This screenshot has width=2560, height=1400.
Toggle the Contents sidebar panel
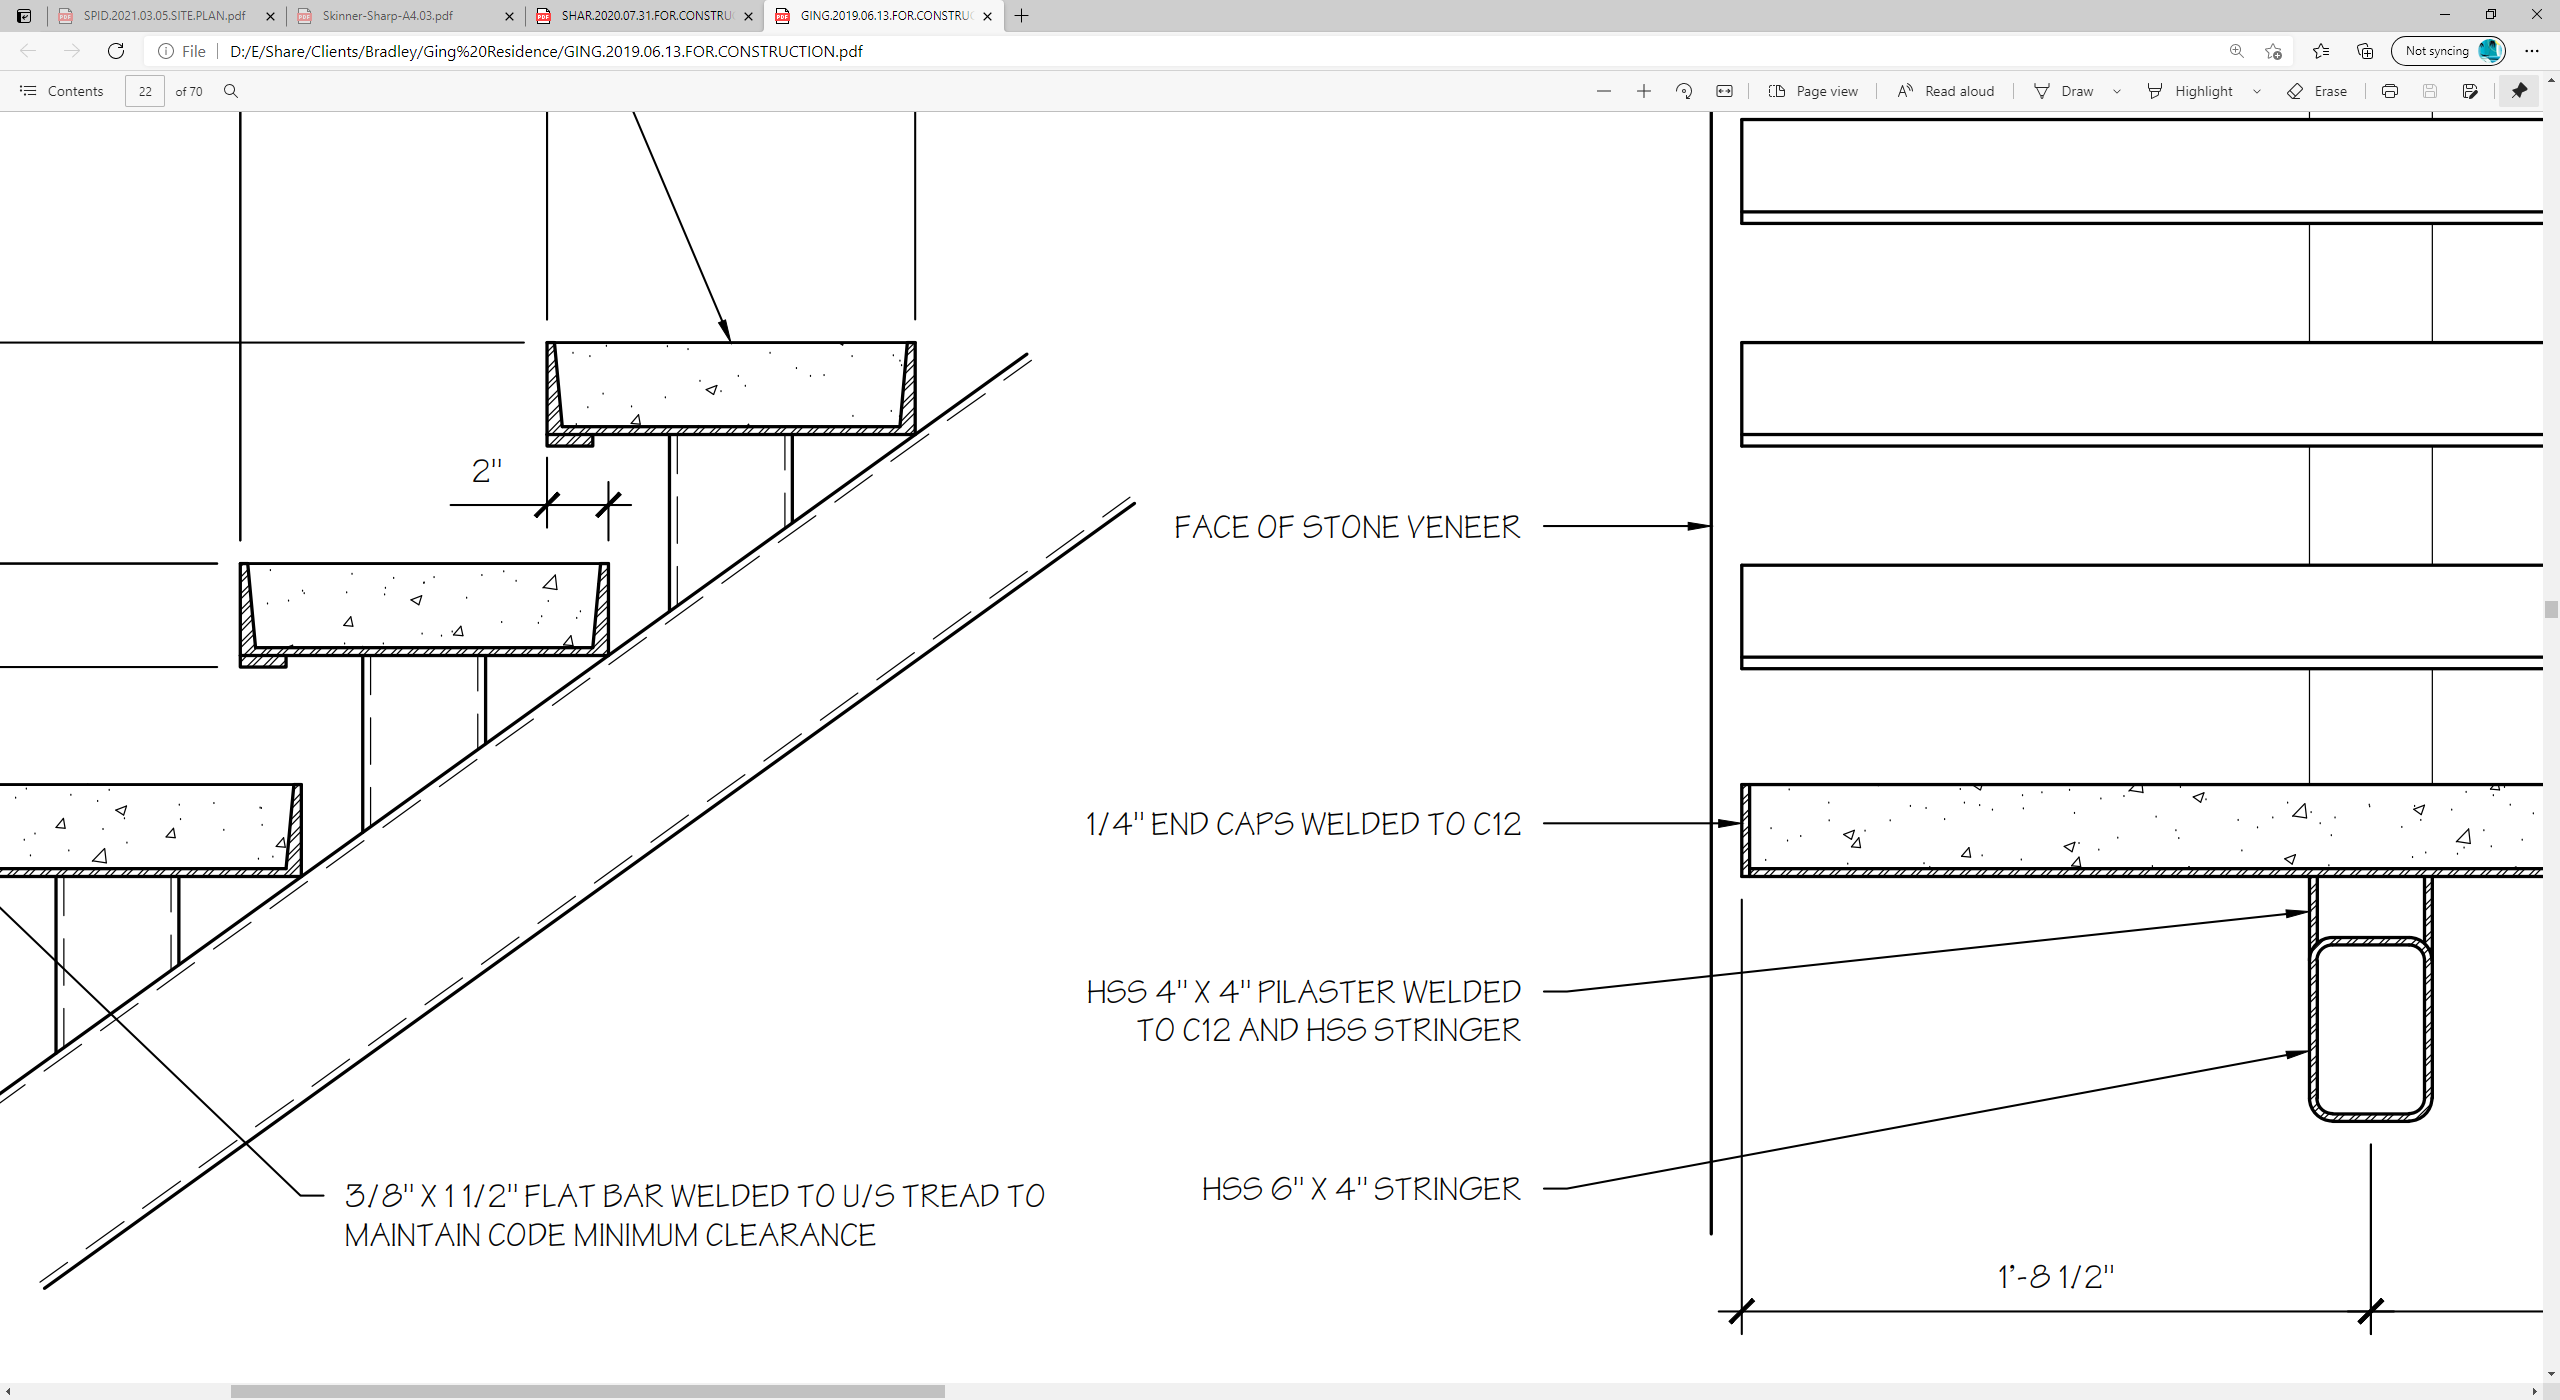click(x=62, y=91)
